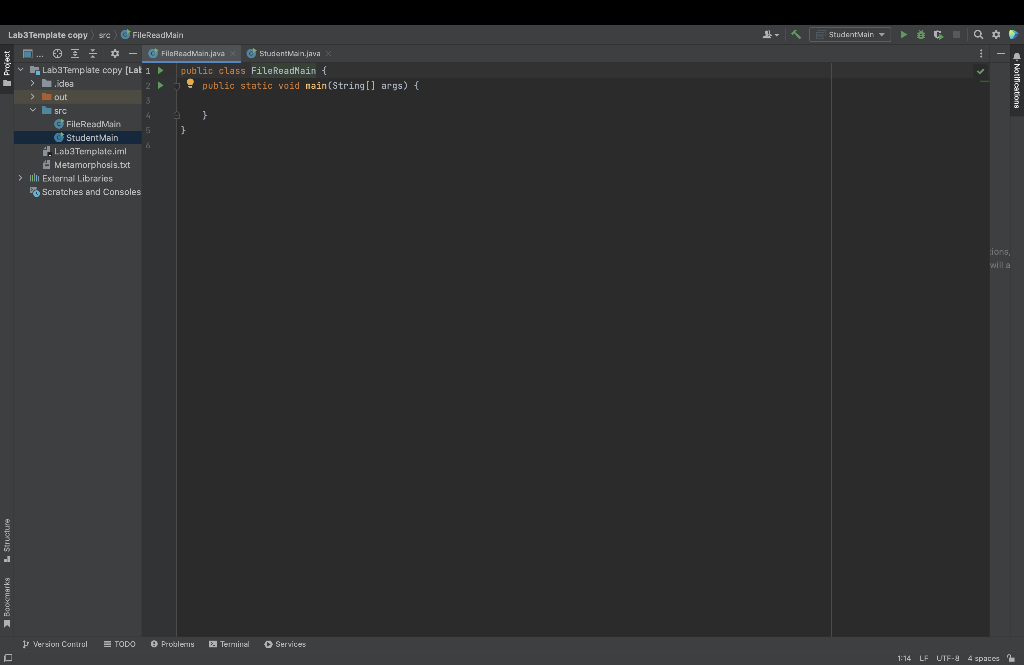This screenshot has height=665, width=1024.
Task: Toggle the Project tool window stripe
Action: click(x=7, y=68)
